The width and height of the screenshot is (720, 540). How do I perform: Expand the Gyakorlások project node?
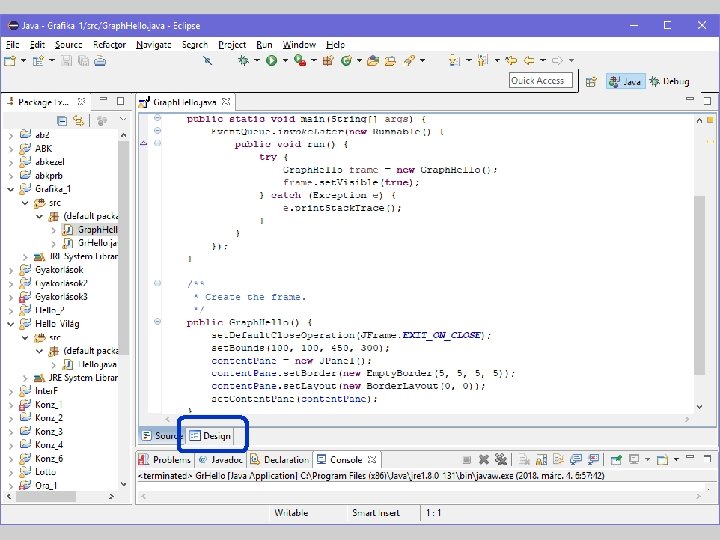(11, 270)
